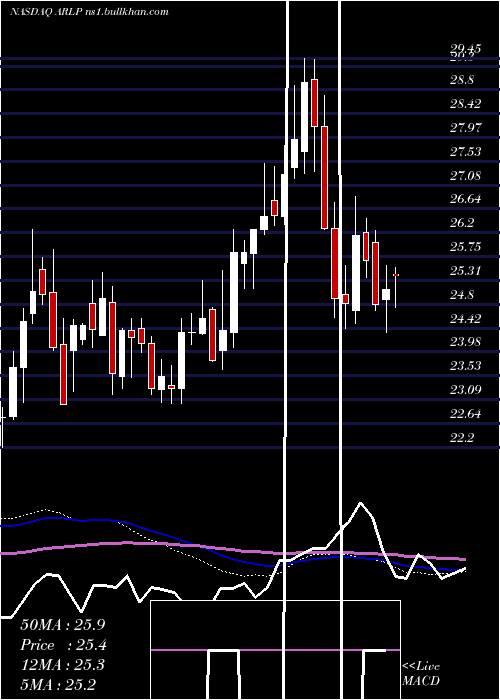Click the 22.2 price axis label
This screenshot has height=700, width=500.
(x=462, y=438)
